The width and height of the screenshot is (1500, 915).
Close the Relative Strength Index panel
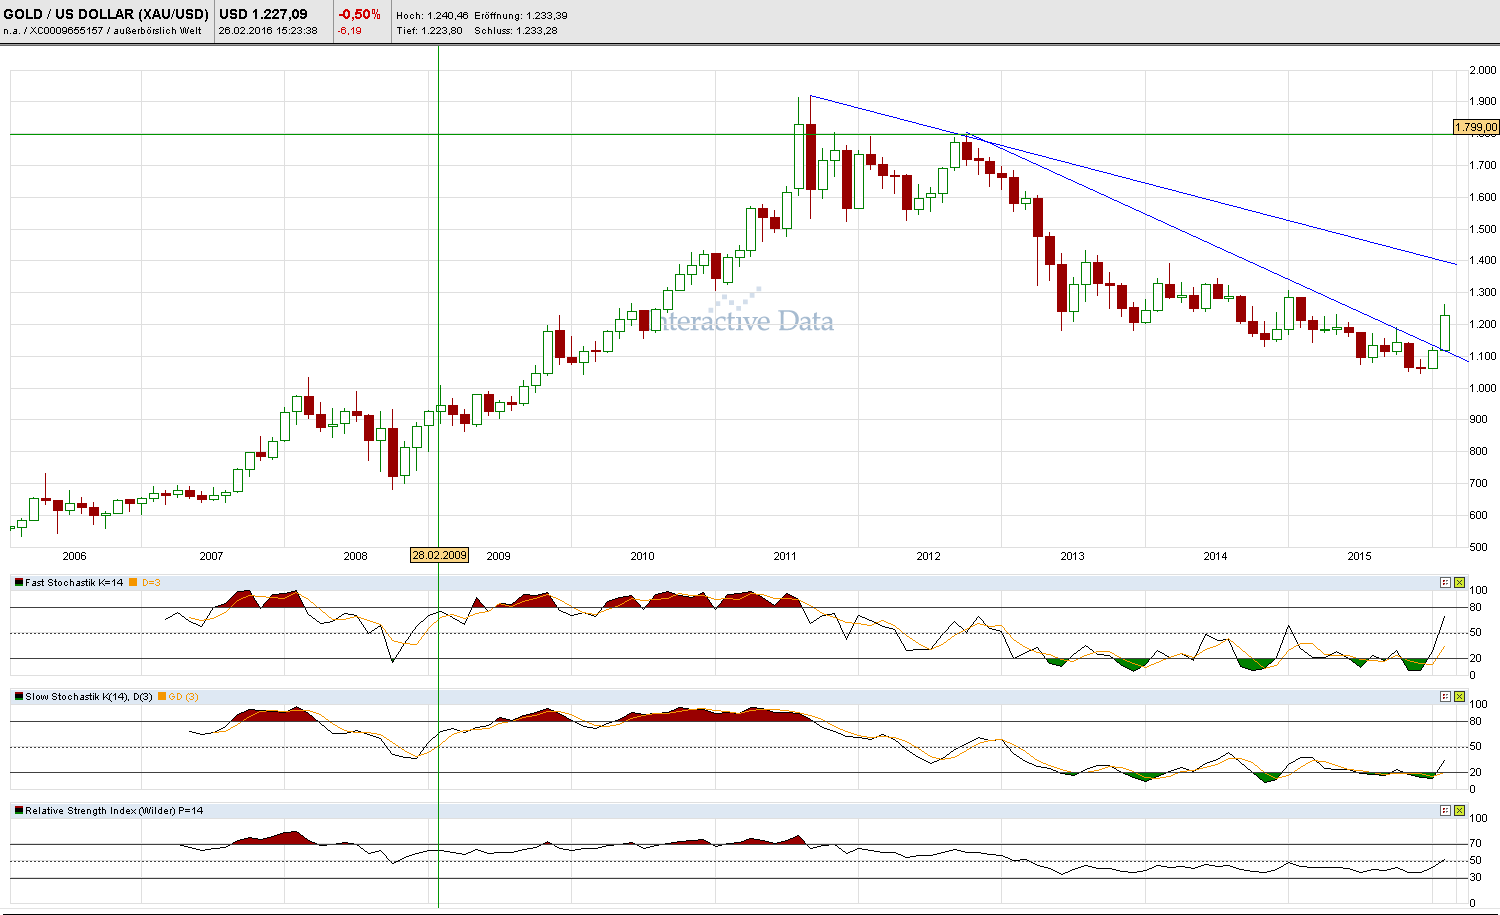point(1459,810)
